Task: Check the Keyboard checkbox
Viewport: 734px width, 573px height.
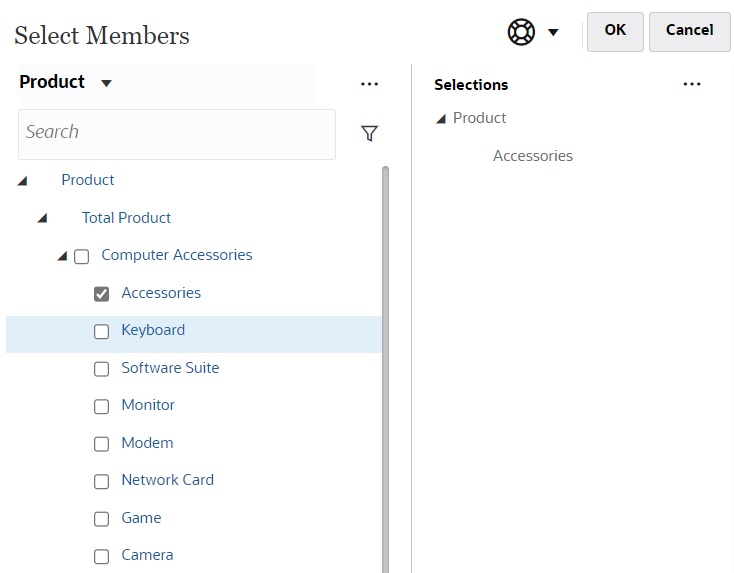Action: click(x=101, y=331)
